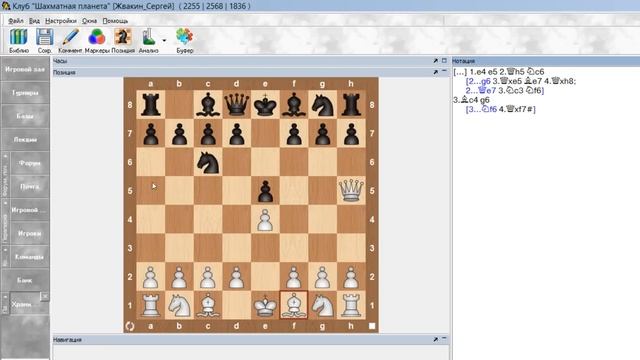Start the Анализ flask tool
Viewport: 640px width, 360px height.
coord(148,40)
